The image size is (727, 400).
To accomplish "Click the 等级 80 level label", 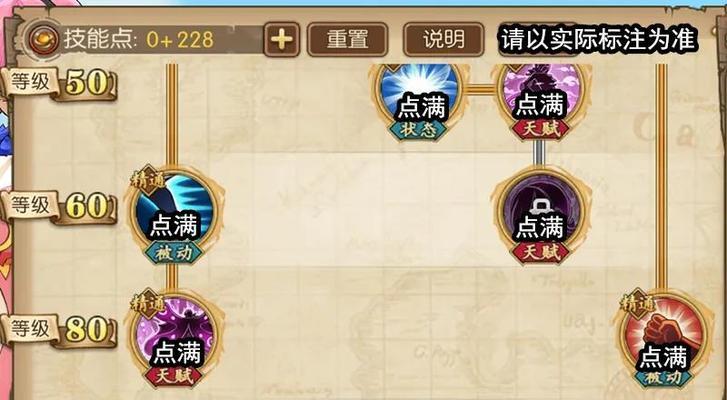I will click(x=58, y=330).
